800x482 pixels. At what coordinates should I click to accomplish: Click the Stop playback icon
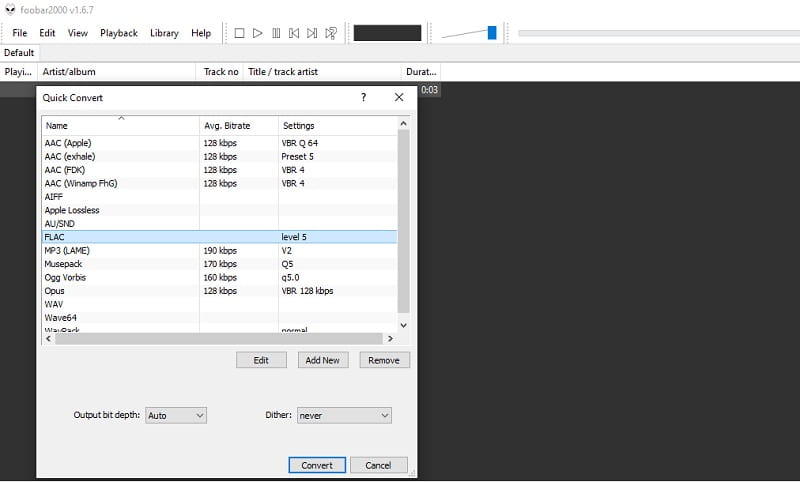tap(239, 33)
